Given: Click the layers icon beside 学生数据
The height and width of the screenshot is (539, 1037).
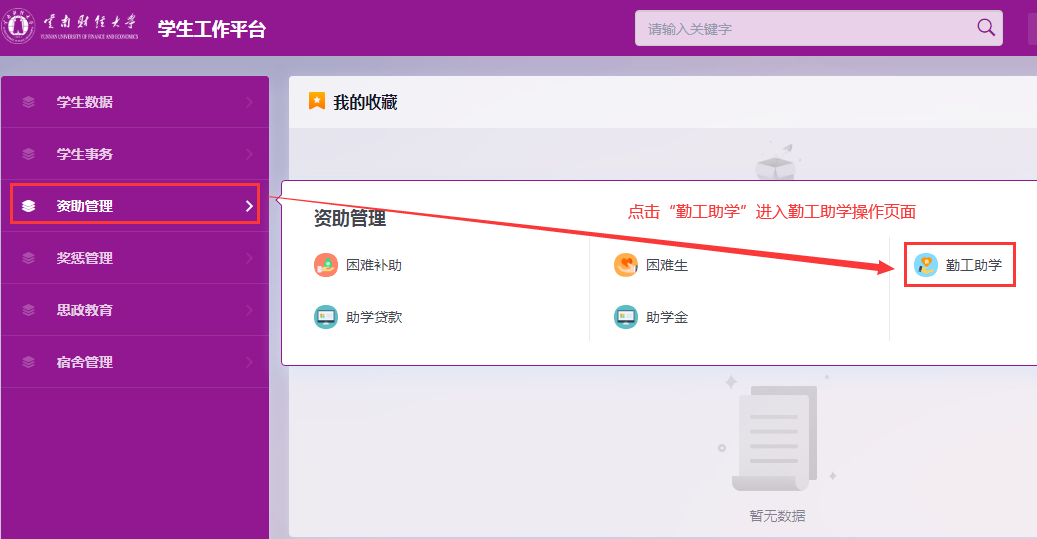Looking at the screenshot, I should point(29,102).
